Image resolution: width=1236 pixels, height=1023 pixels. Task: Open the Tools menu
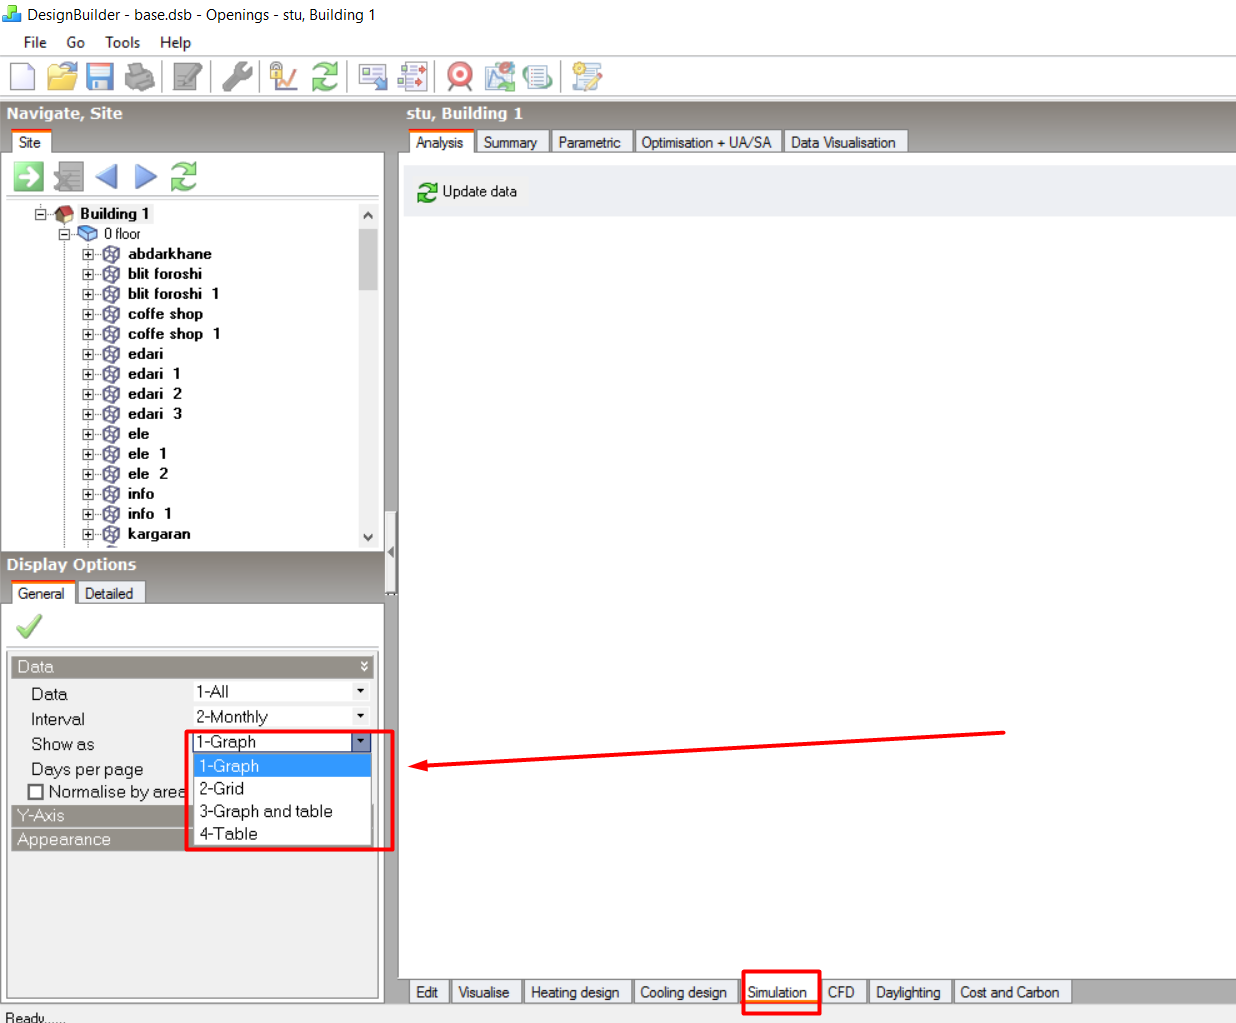[x=122, y=42]
